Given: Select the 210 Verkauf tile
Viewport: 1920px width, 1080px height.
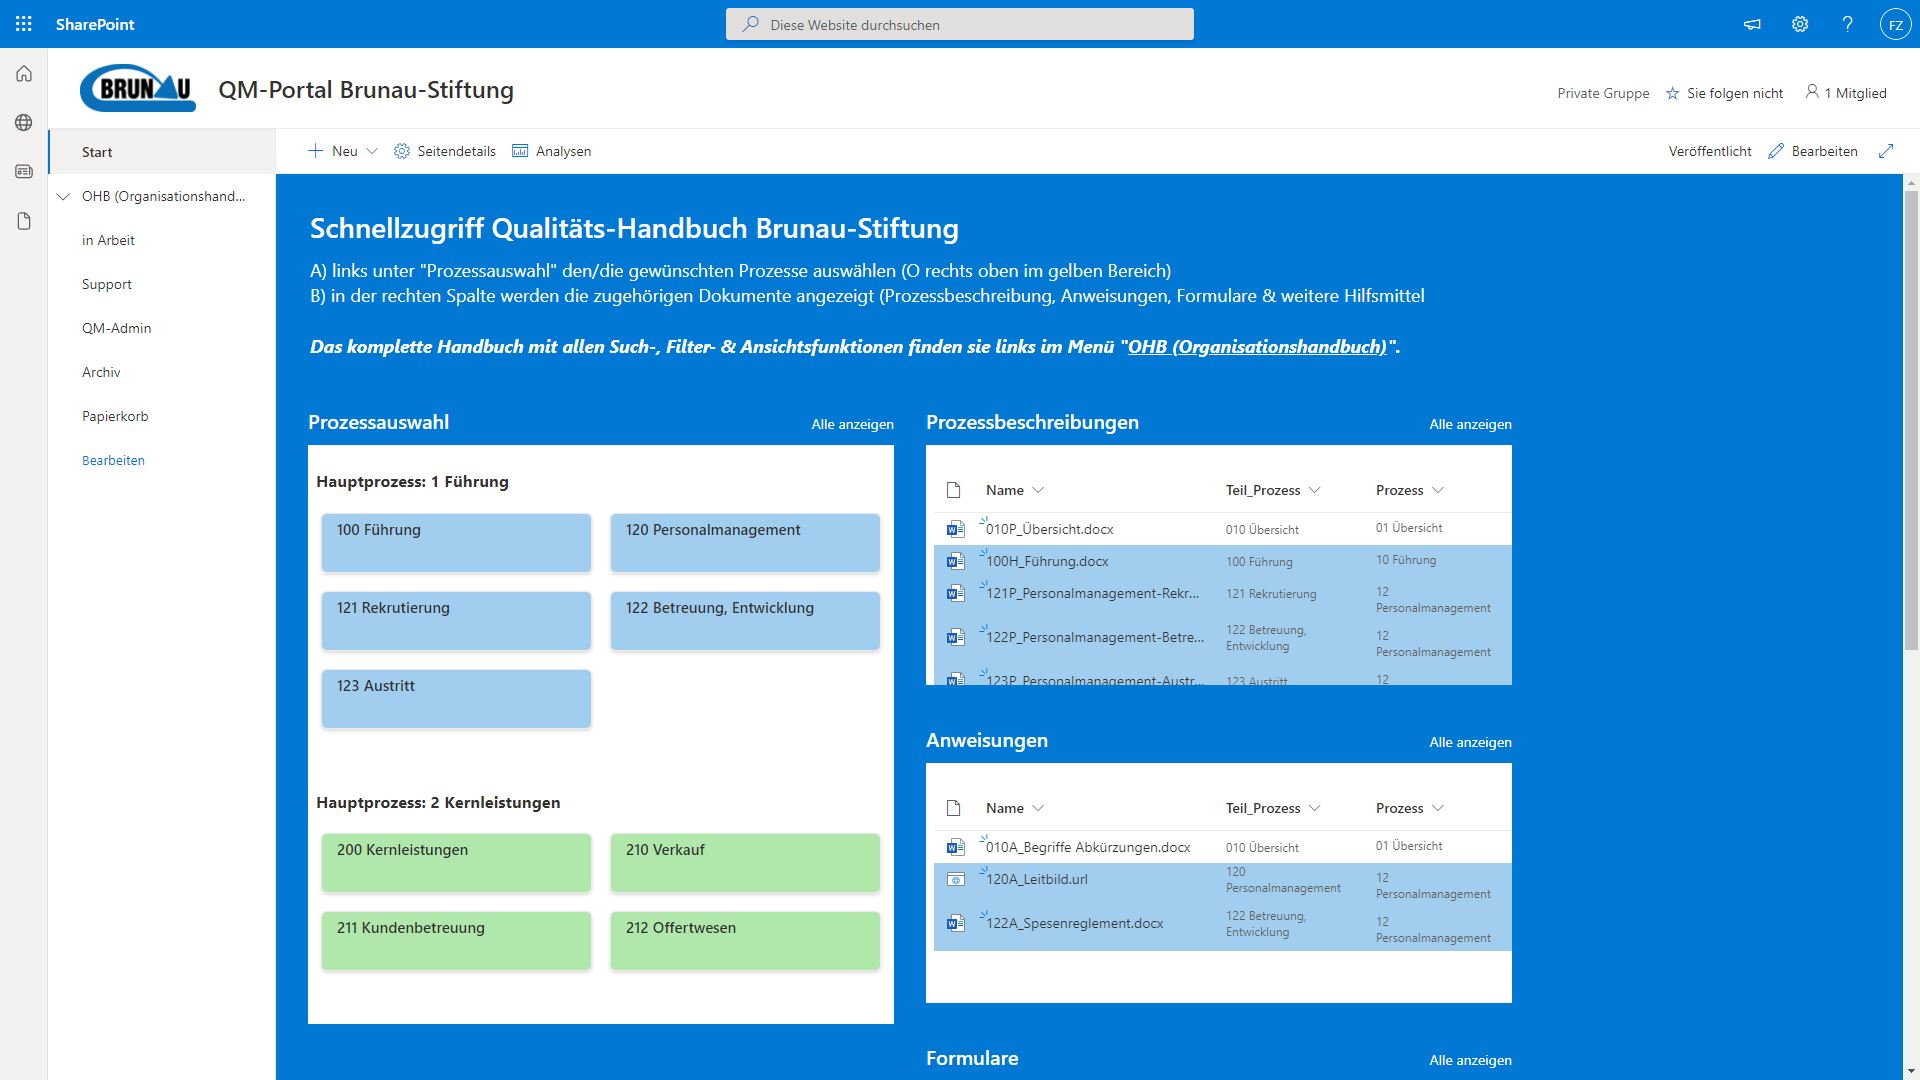Looking at the screenshot, I should (x=745, y=863).
